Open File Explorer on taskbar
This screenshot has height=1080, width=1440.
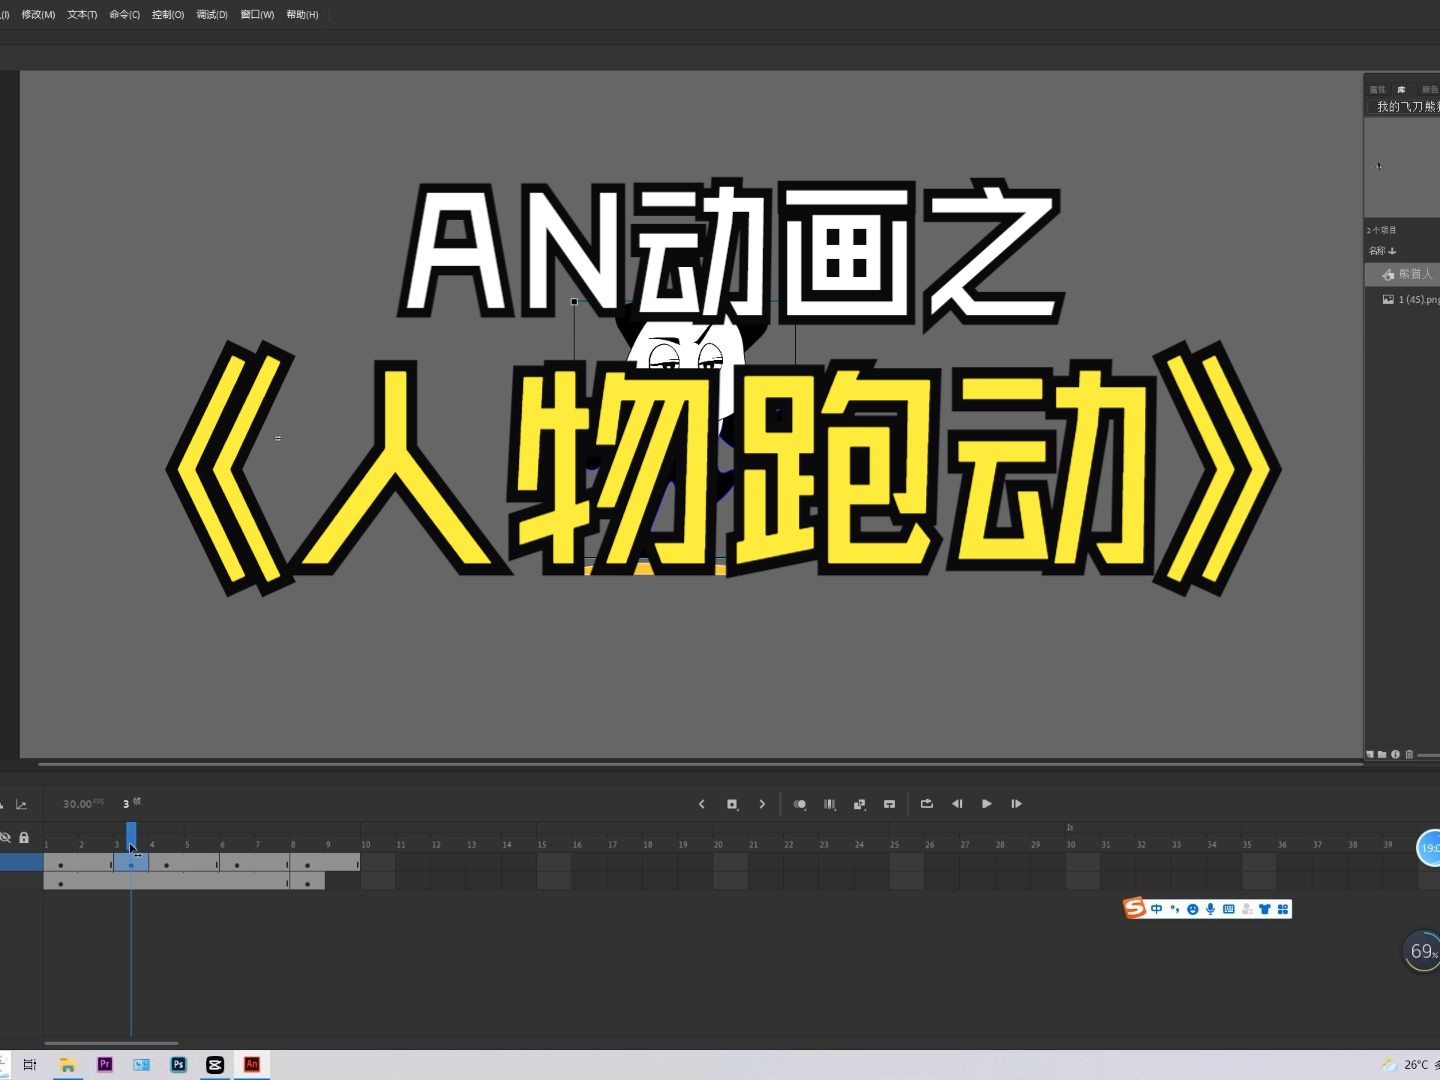[67, 1065]
